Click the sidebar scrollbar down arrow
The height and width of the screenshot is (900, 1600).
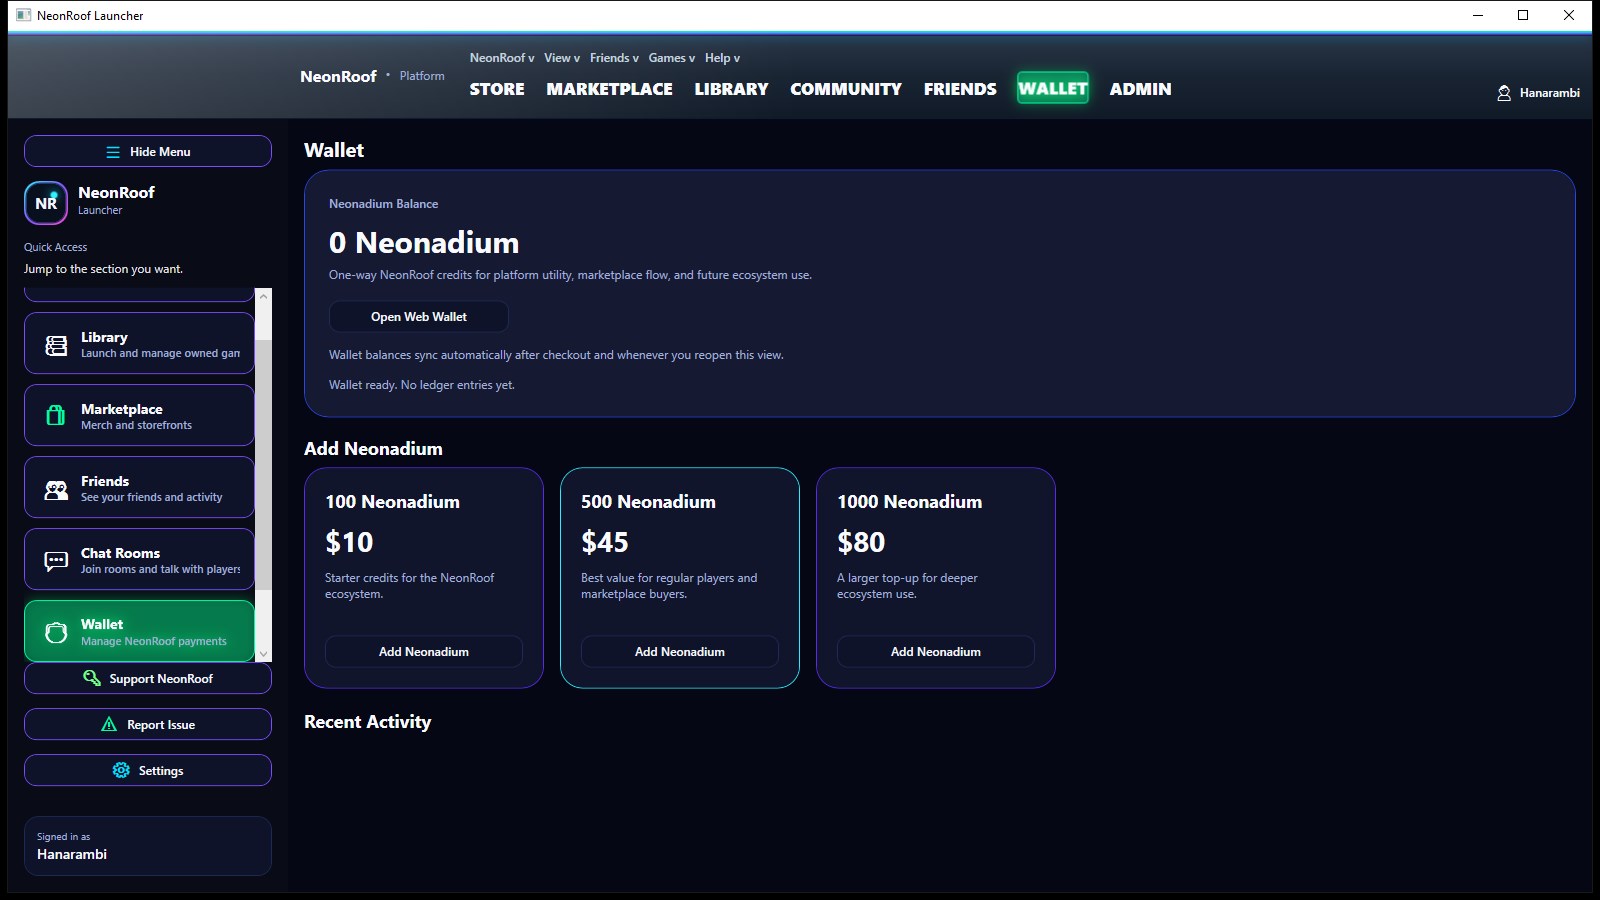[x=264, y=654]
